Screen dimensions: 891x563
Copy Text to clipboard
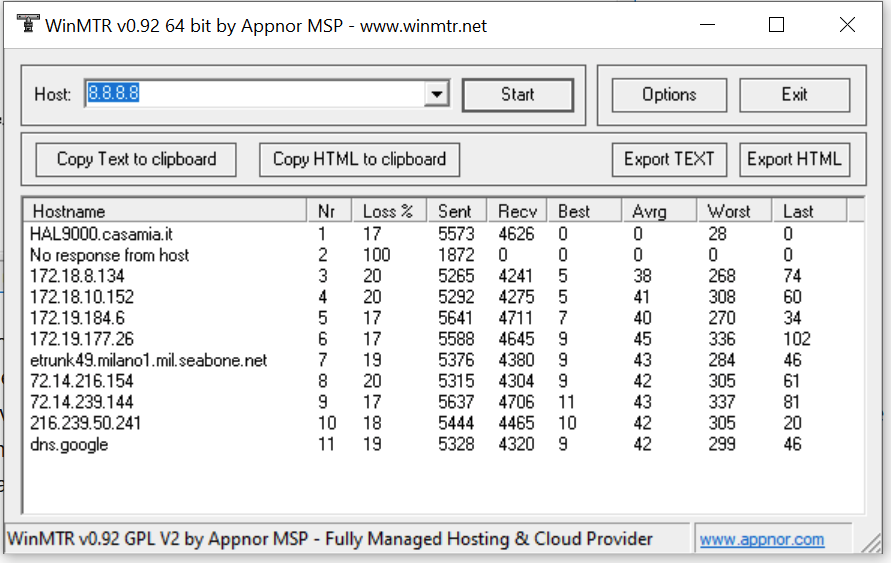coord(136,159)
